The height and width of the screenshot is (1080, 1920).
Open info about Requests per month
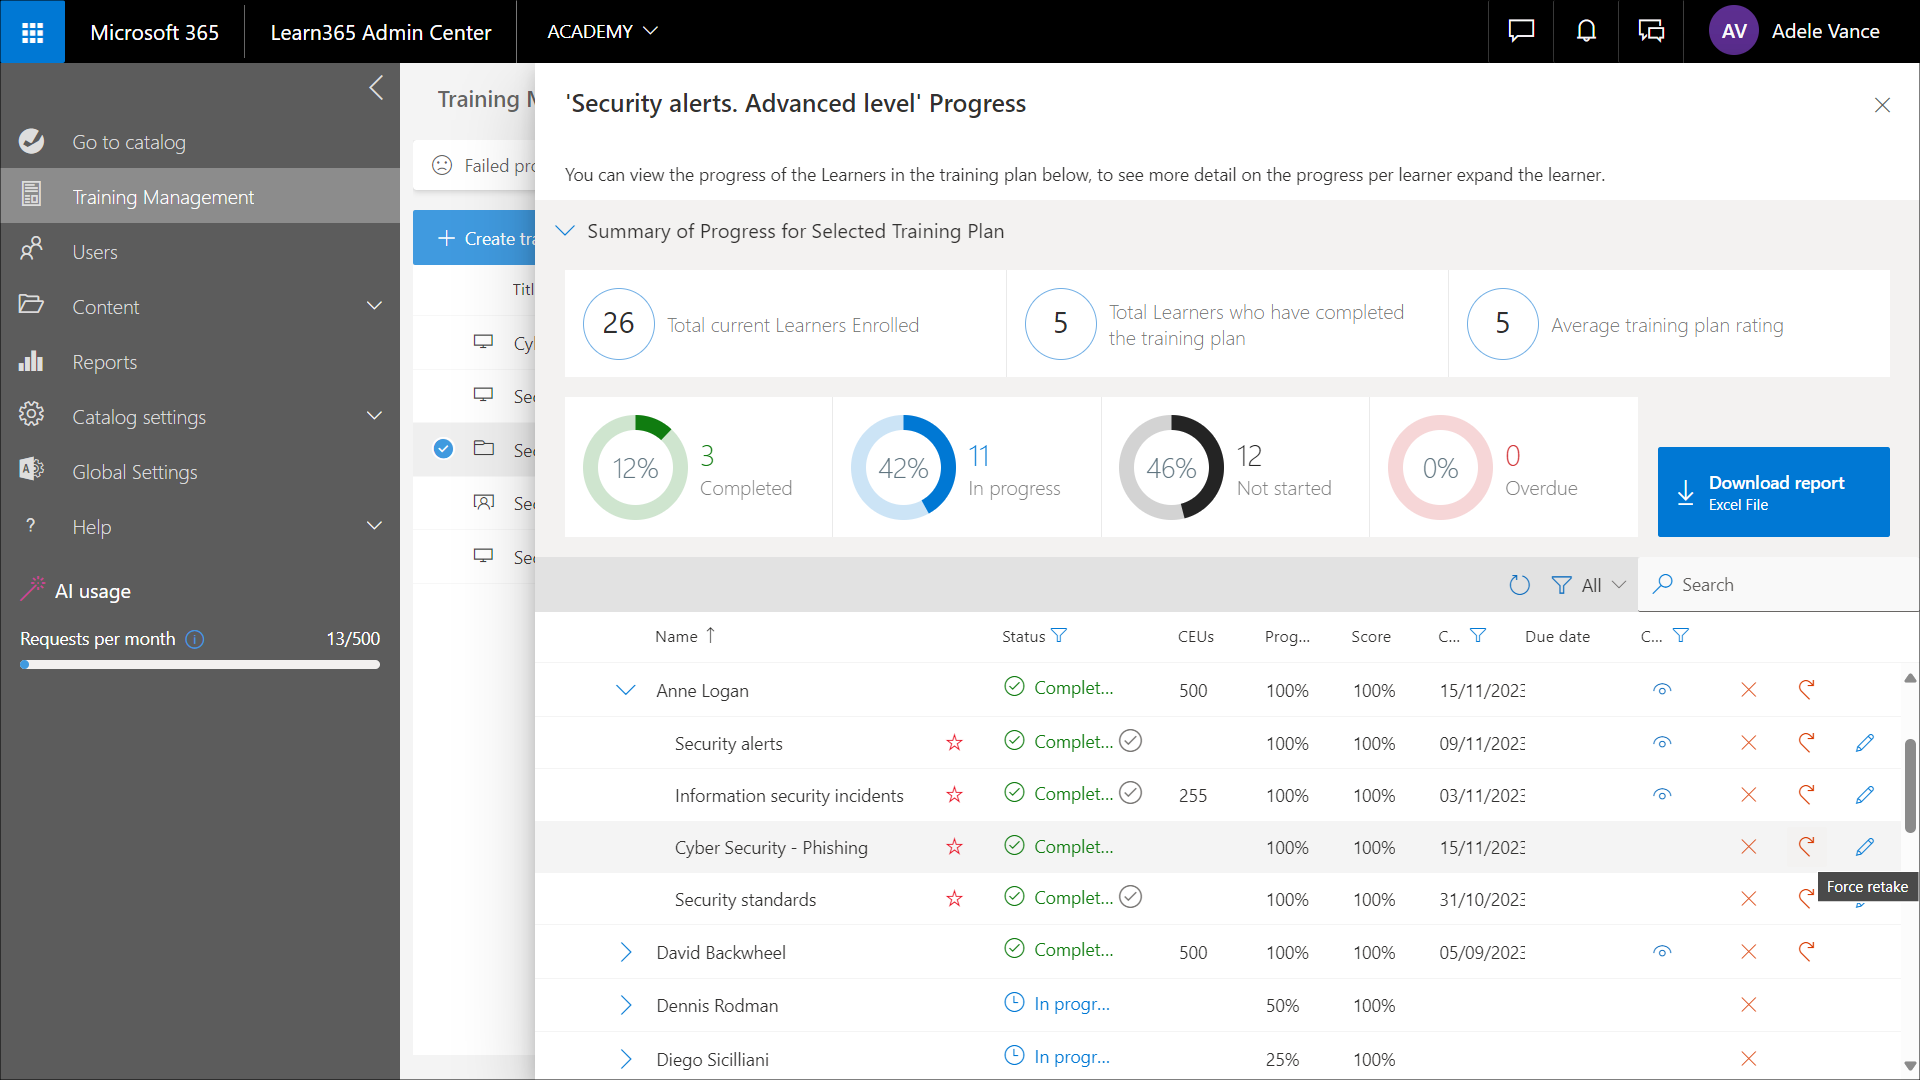[195, 639]
